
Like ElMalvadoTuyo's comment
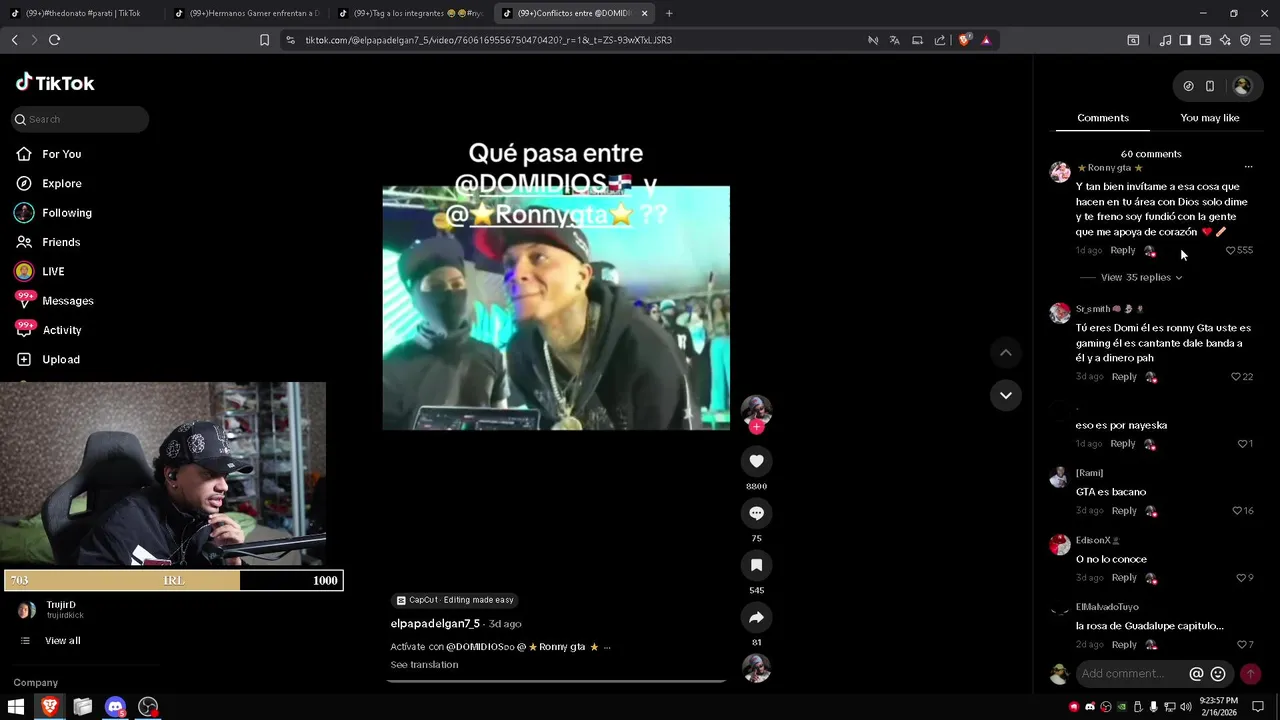click(1241, 645)
